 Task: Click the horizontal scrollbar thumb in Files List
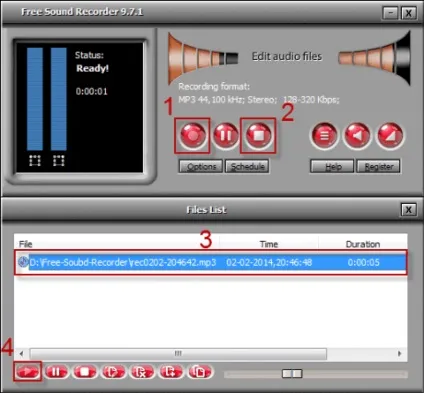click(x=178, y=353)
